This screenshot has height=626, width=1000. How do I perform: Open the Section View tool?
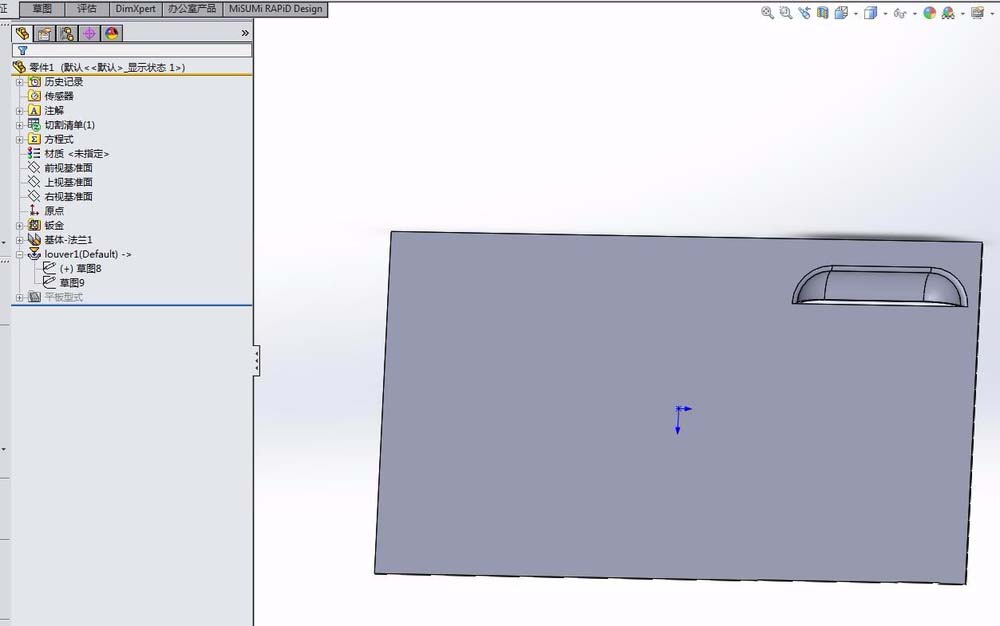tap(822, 14)
